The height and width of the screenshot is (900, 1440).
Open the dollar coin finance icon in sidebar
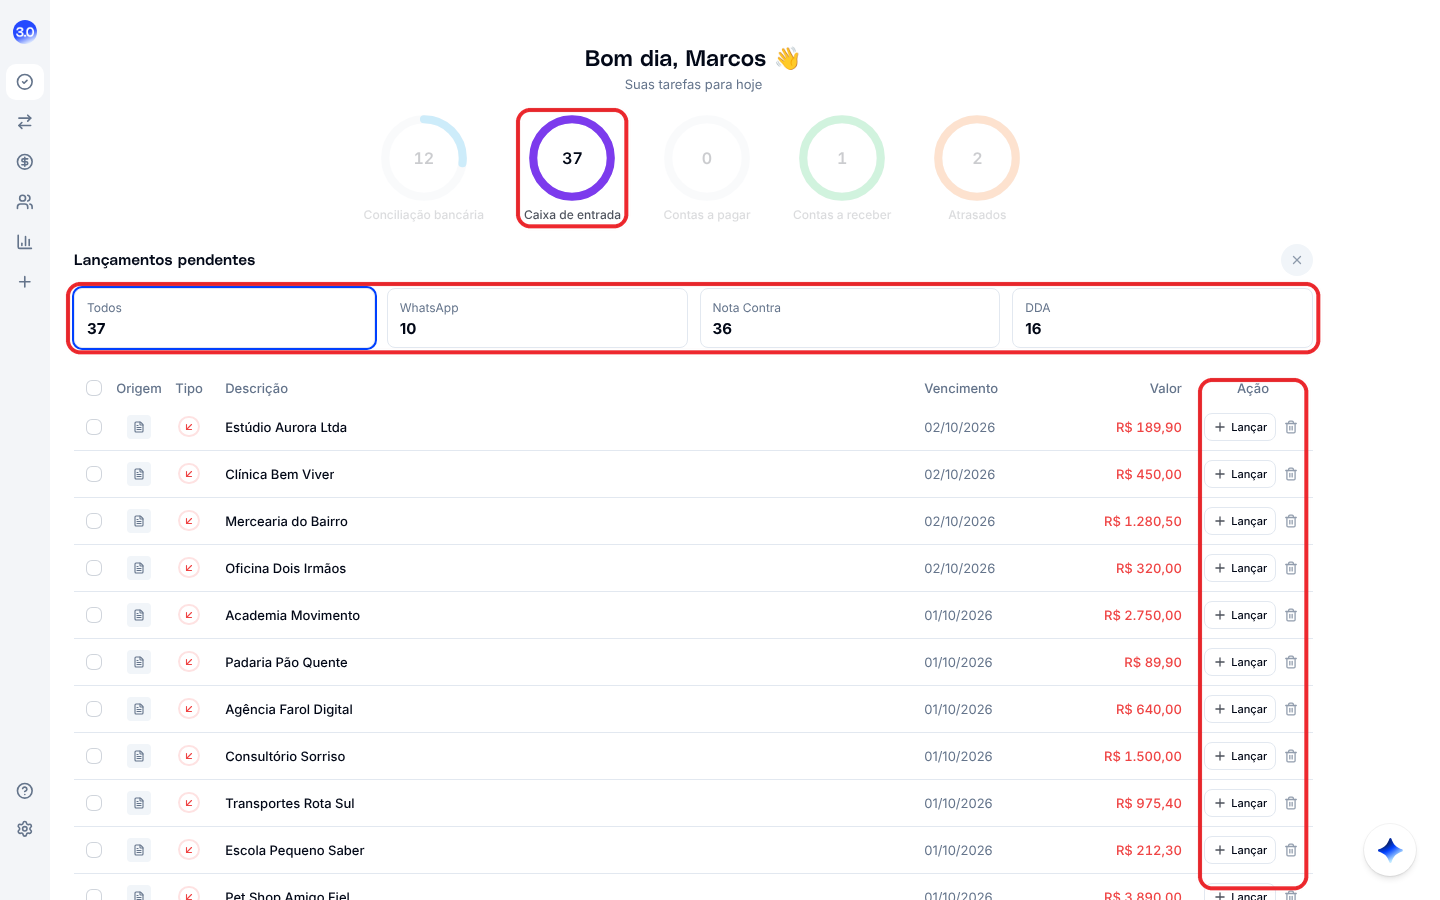point(25,162)
